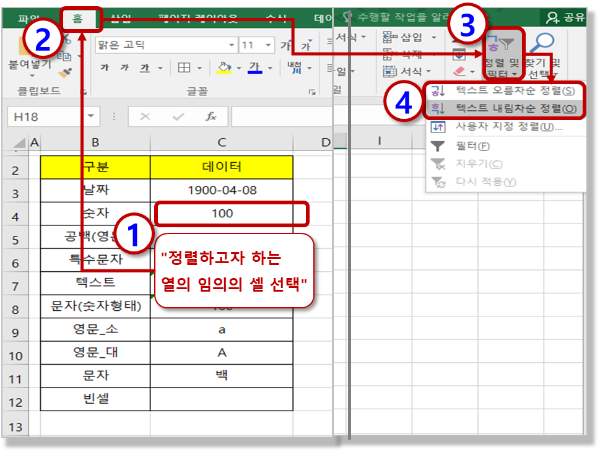Screen dimensions: 600x452
Task: Expand the fill color dropdown arrow
Action: (239, 68)
